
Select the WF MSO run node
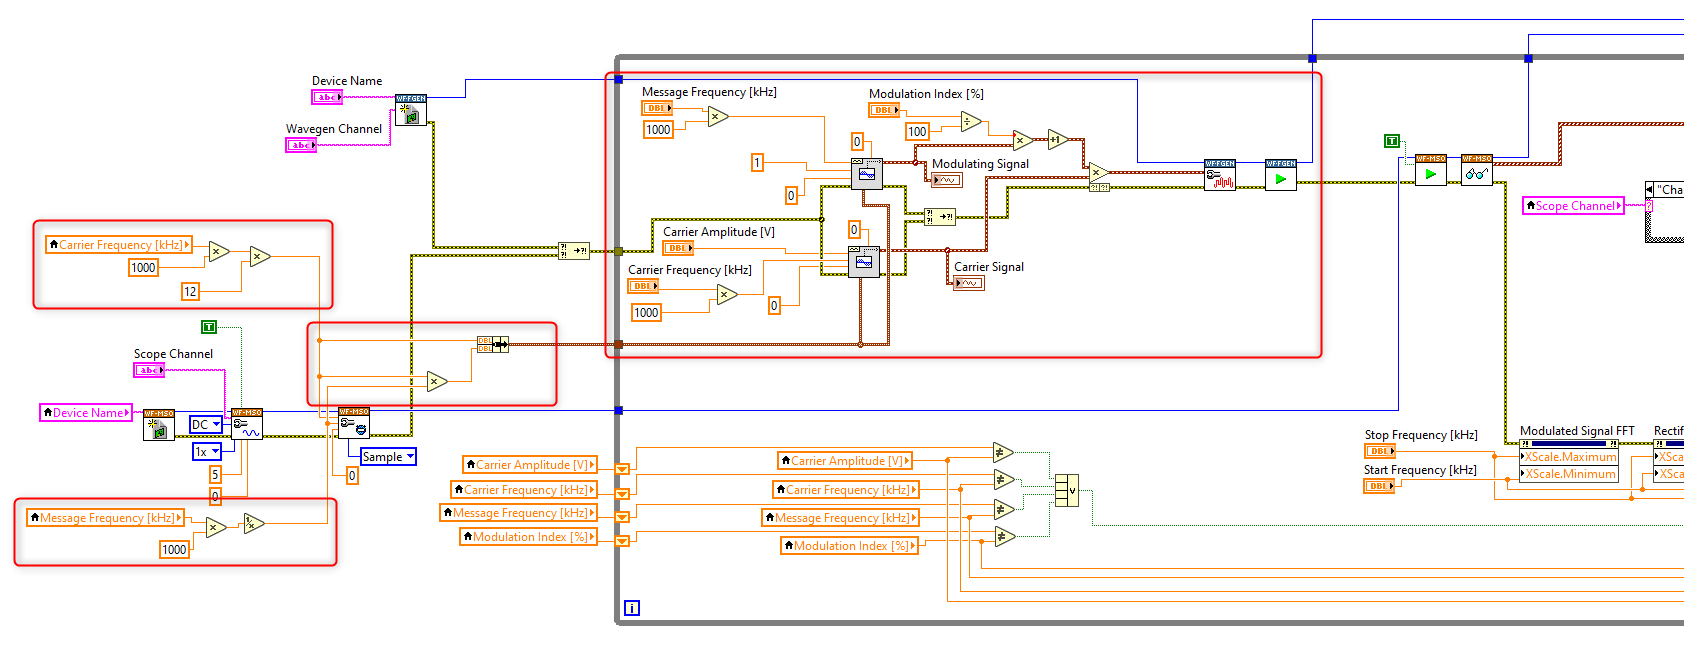tap(1430, 170)
